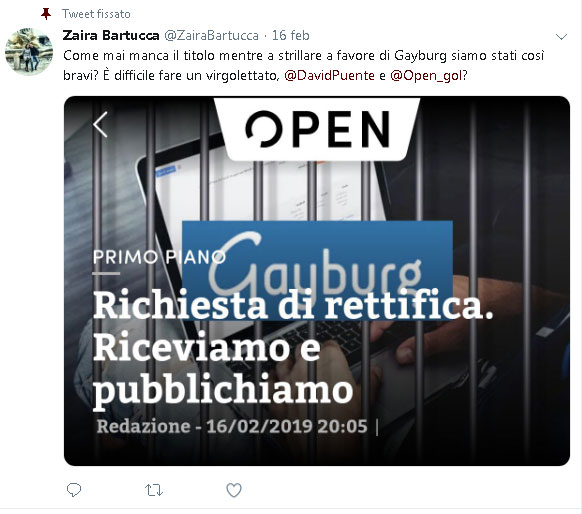
Task: Retweet this post using the arrows icon
Action: (x=154, y=490)
